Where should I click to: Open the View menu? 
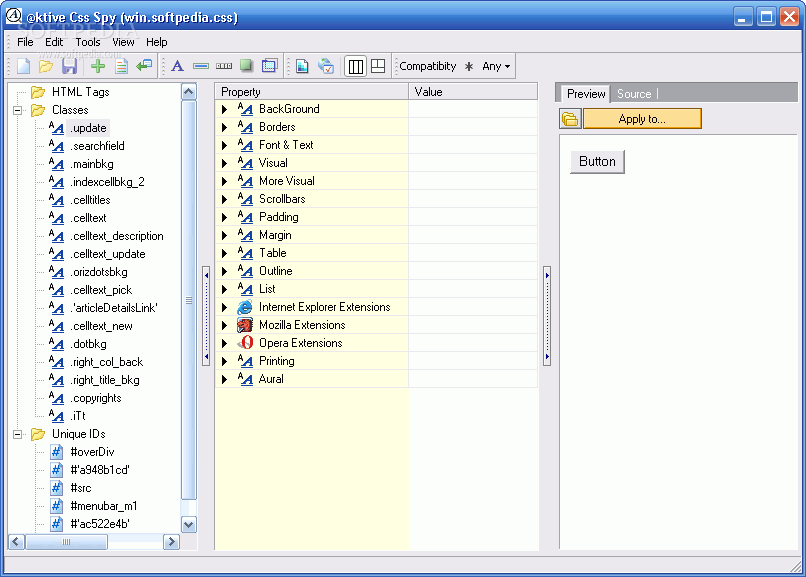coord(123,42)
